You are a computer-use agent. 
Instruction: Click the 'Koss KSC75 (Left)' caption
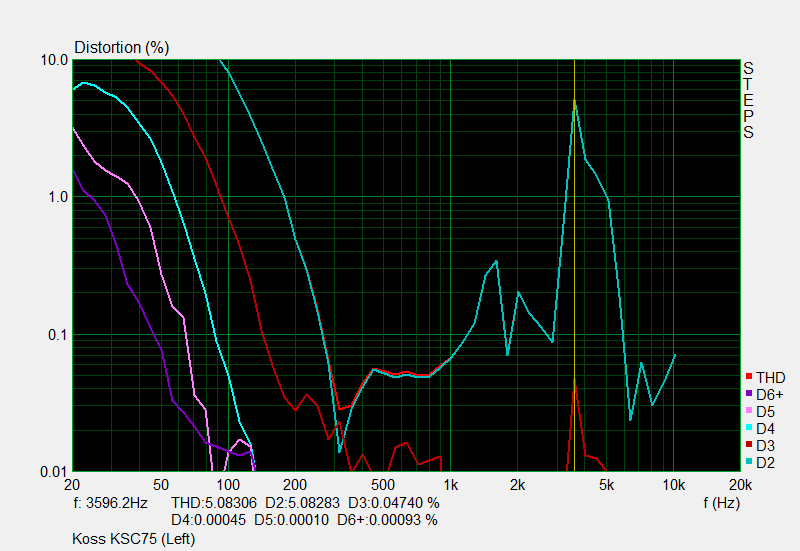[x=134, y=539]
